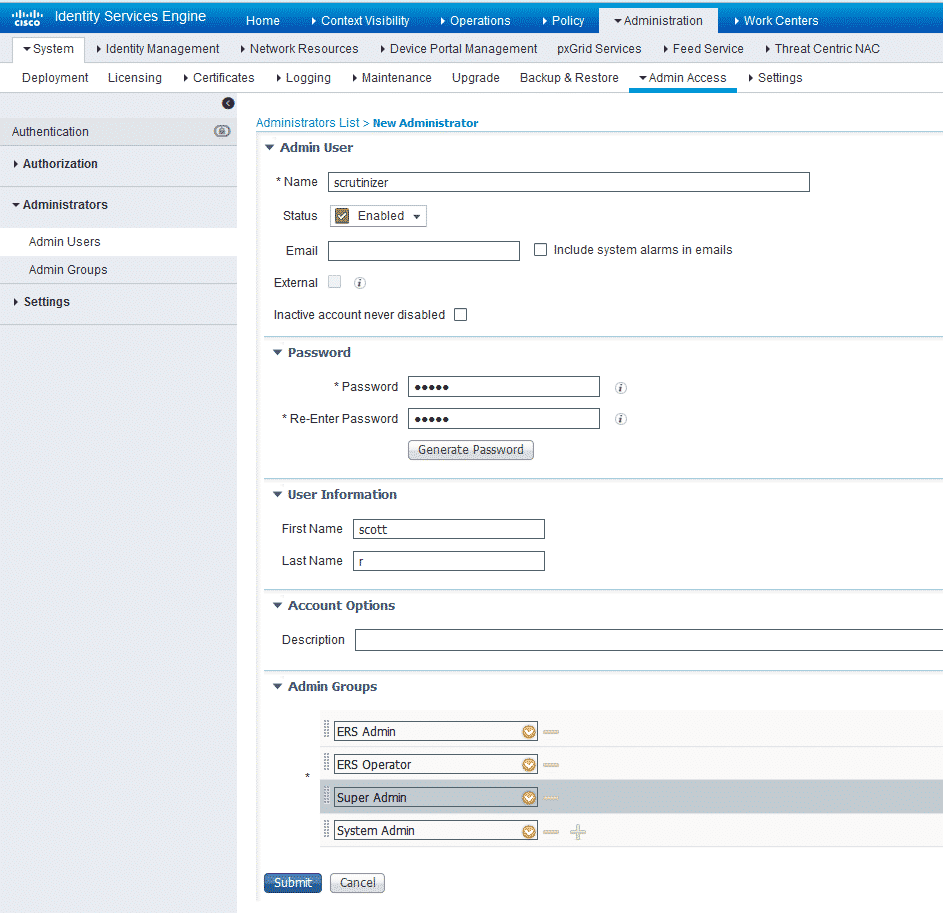Select Admin Users in the sidebar
Image resolution: width=943 pixels, height=913 pixels.
(64, 242)
